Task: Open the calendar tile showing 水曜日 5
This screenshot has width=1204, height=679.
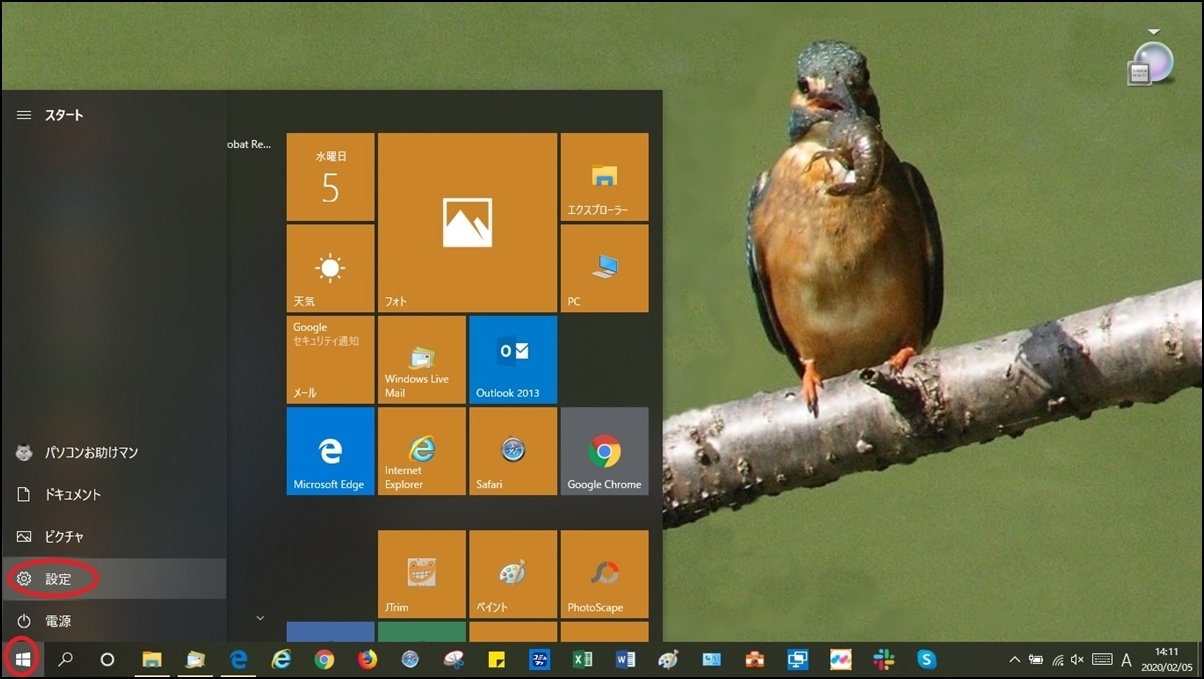Action: [330, 177]
